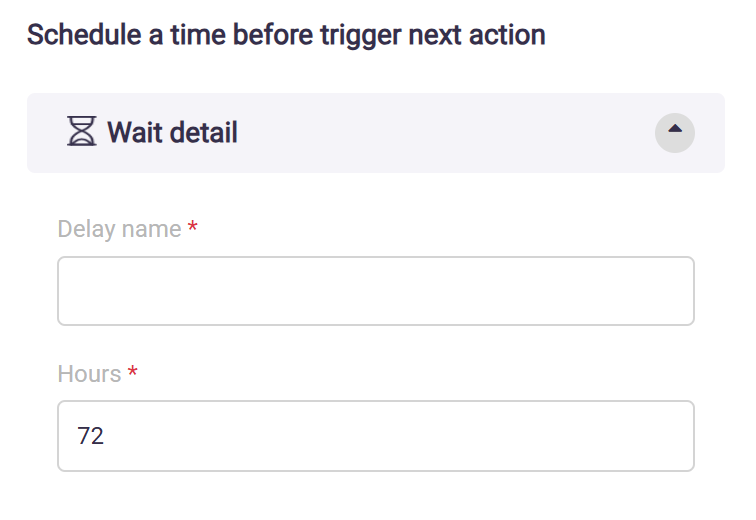756x520 pixels.
Task: Focus the empty Delay name text field
Action: (x=375, y=291)
